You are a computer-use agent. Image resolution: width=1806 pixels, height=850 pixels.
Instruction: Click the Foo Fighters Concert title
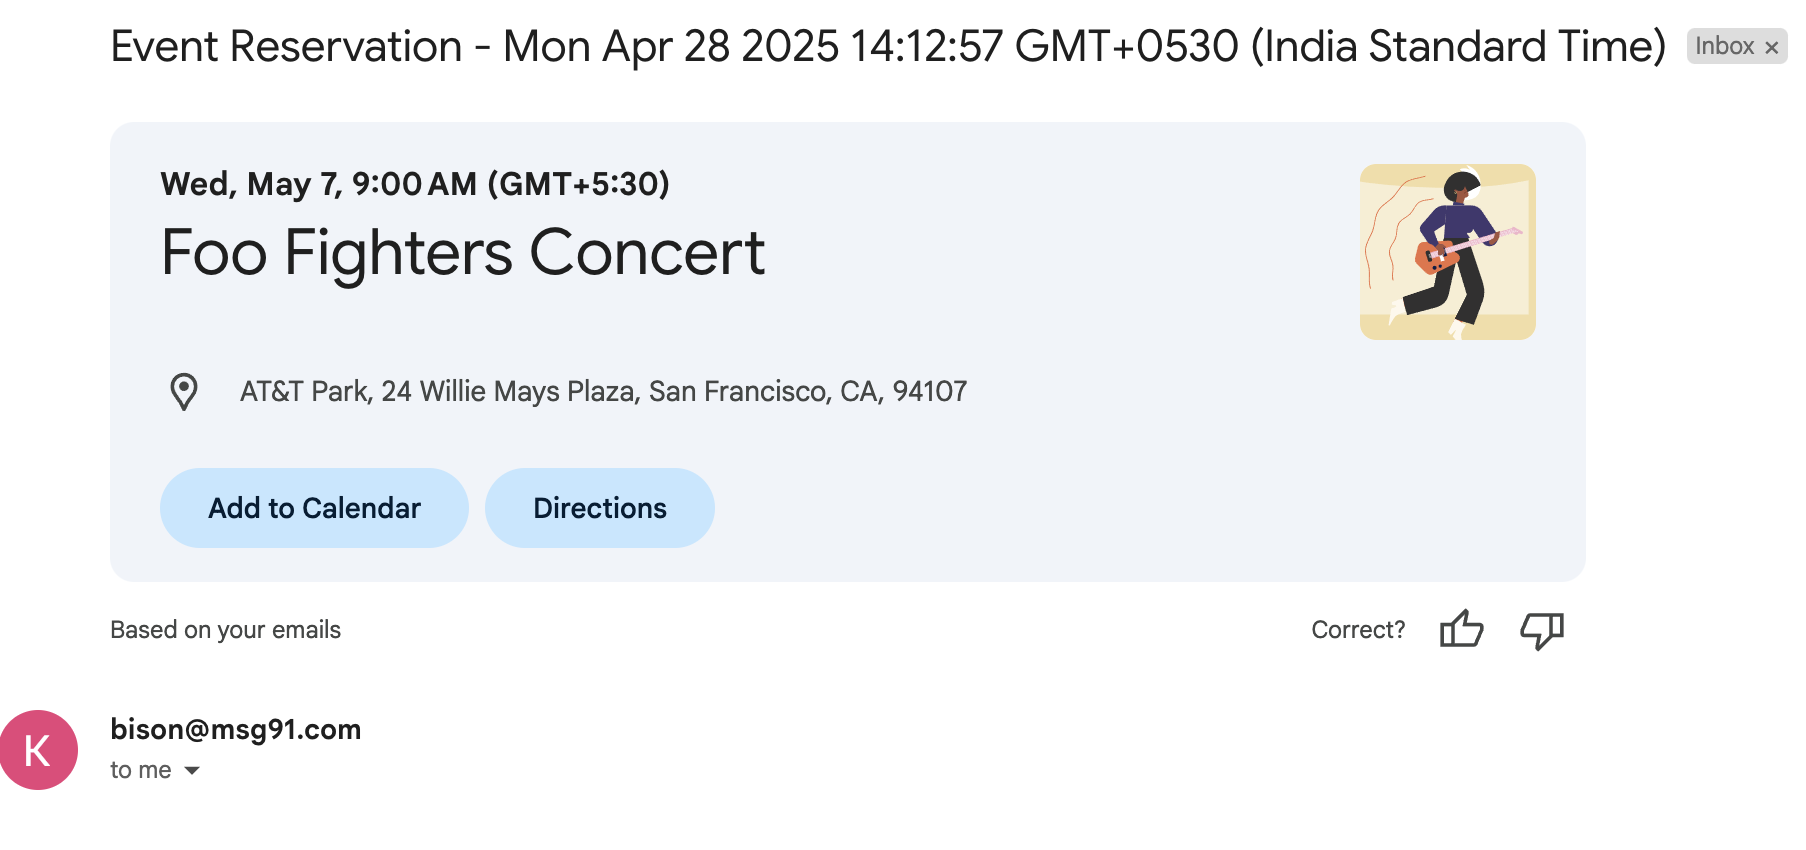[x=462, y=252]
